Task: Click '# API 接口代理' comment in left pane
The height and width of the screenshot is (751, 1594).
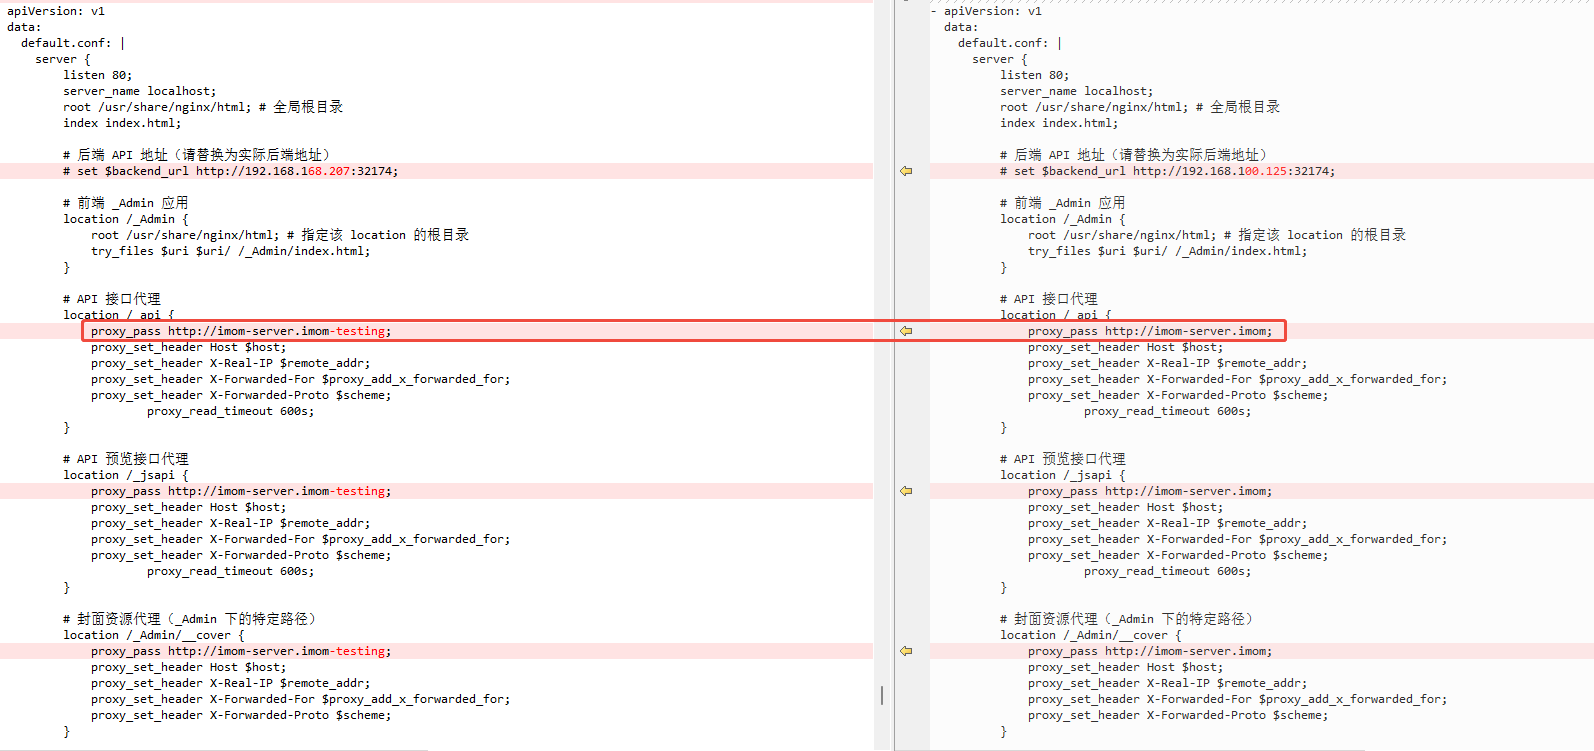Action: [x=112, y=299]
